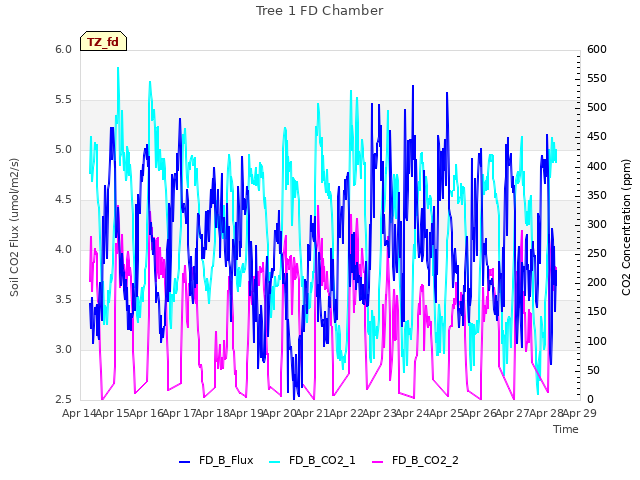Viewport: 640px width, 480px height.
Task: Click the 0 right axis tick label
Action: [590, 400]
